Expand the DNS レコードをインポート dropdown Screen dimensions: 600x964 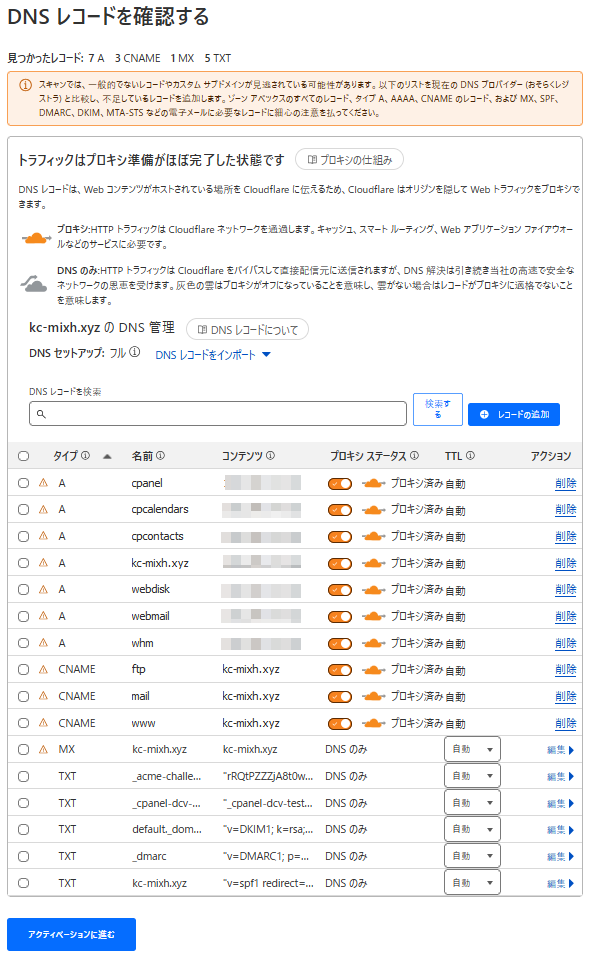coord(213,355)
